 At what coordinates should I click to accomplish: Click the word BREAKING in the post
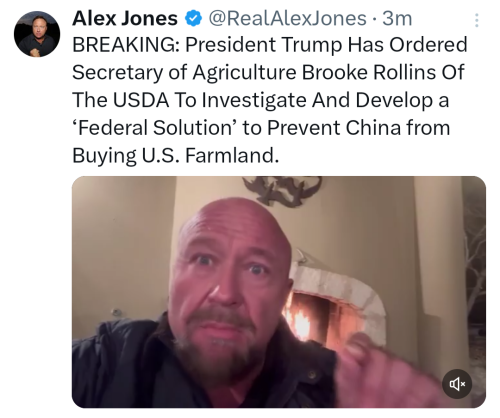(x=125, y=45)
